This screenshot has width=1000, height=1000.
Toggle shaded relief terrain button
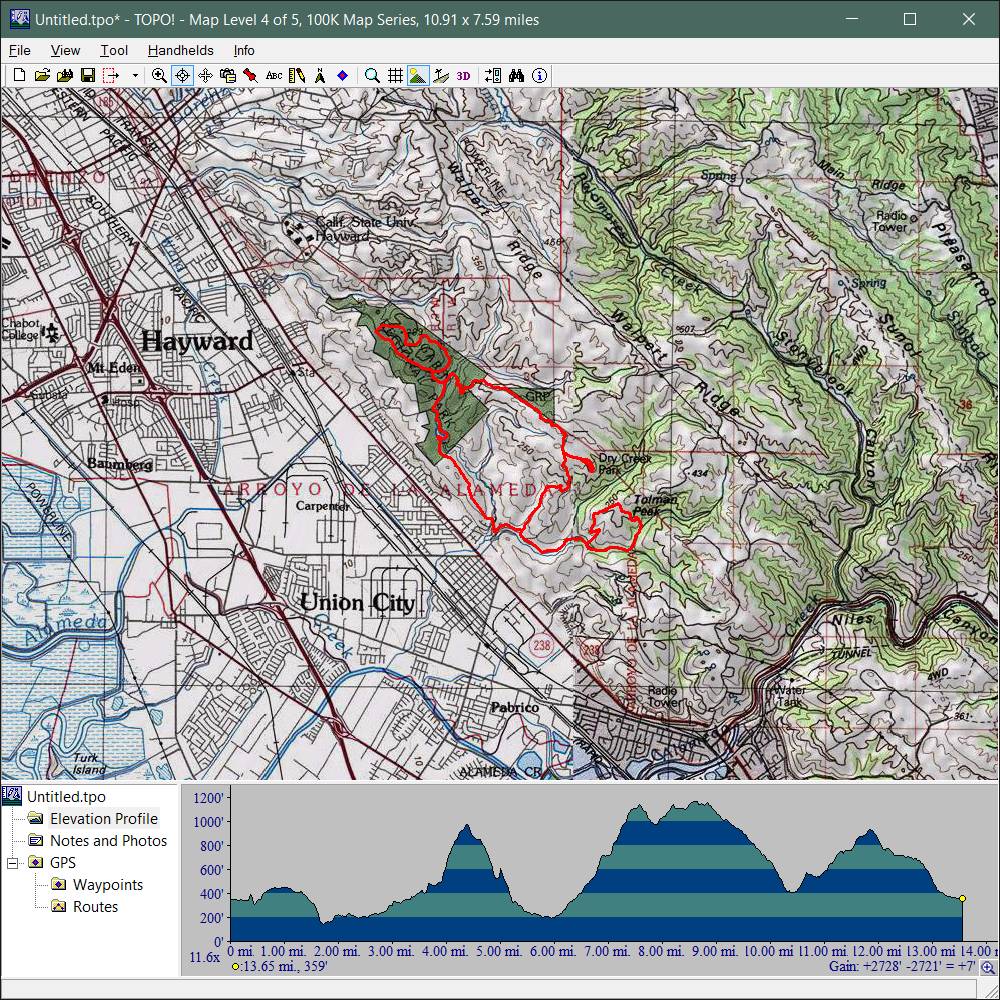point(418,75)
